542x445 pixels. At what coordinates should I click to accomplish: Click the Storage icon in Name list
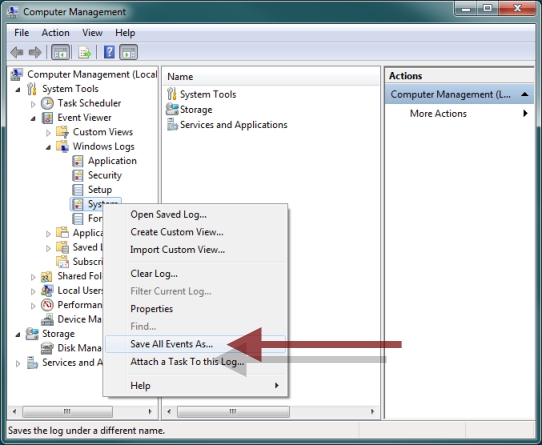(x=172, y=109)
